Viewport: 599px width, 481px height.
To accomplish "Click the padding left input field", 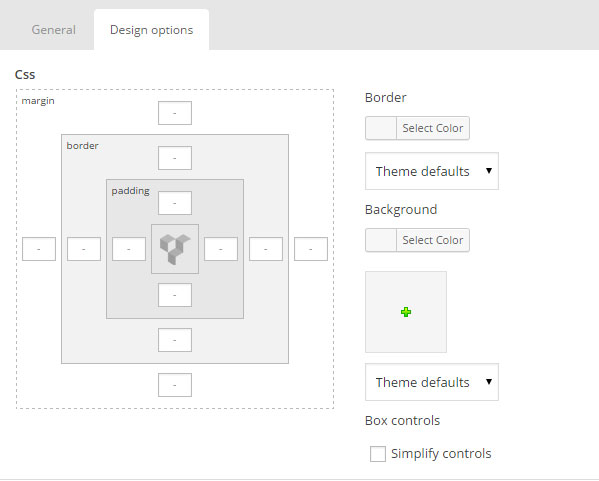I will pos(129,249).
